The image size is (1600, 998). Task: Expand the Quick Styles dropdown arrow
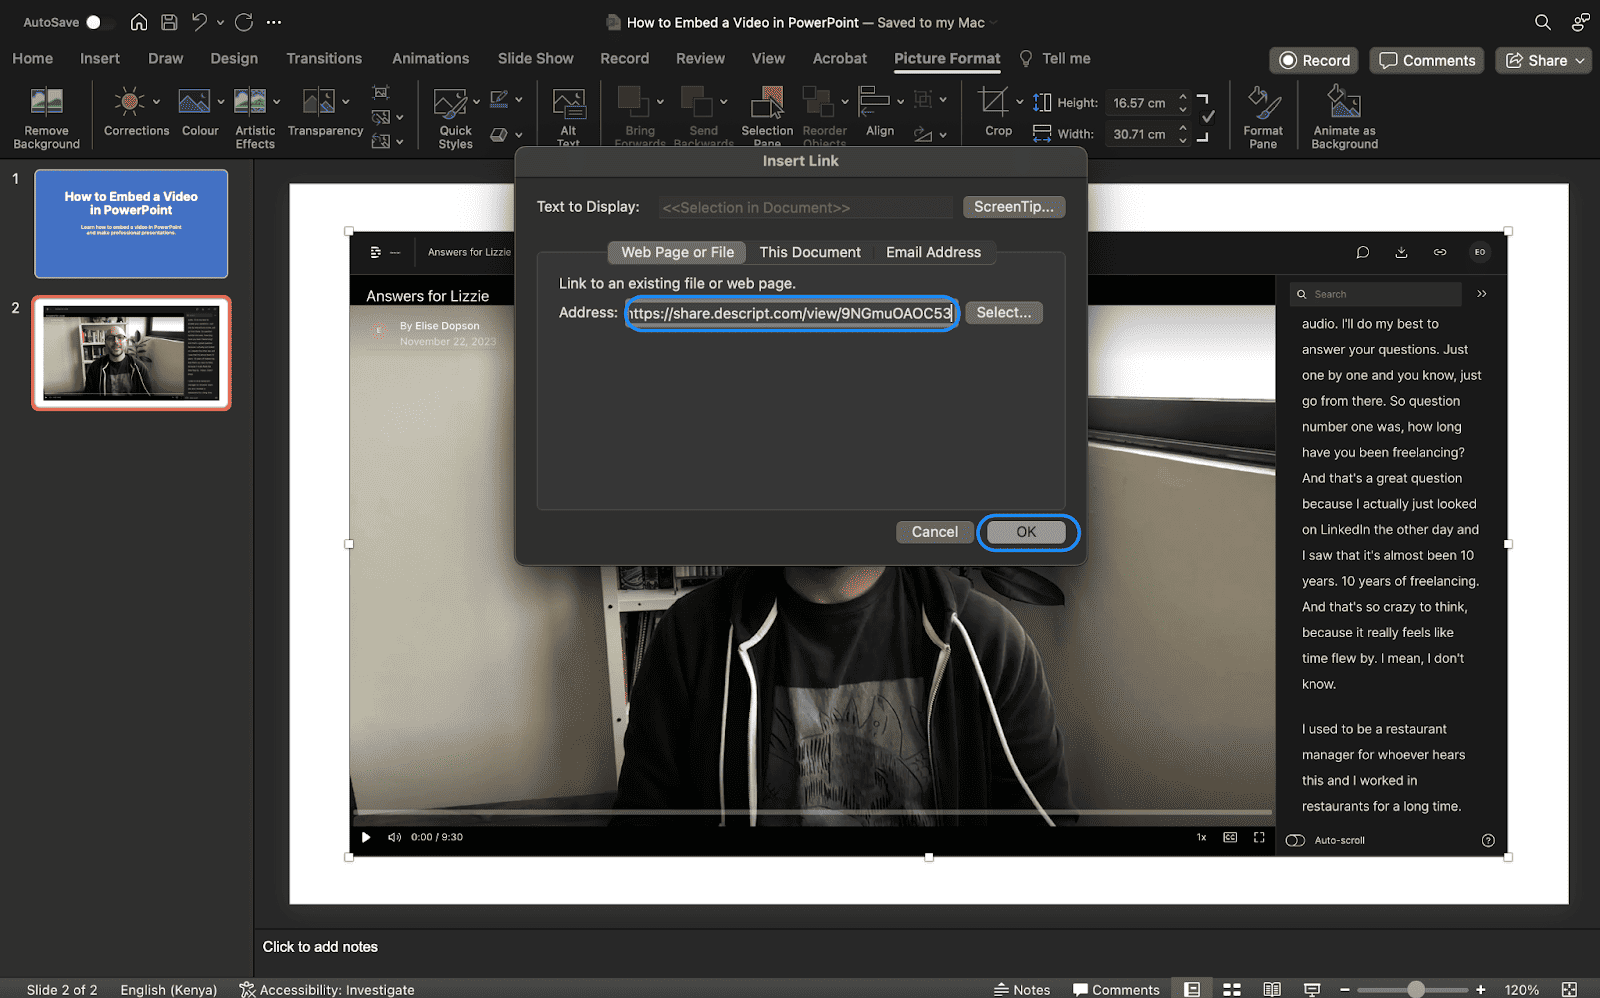click(x=476, y=101)
